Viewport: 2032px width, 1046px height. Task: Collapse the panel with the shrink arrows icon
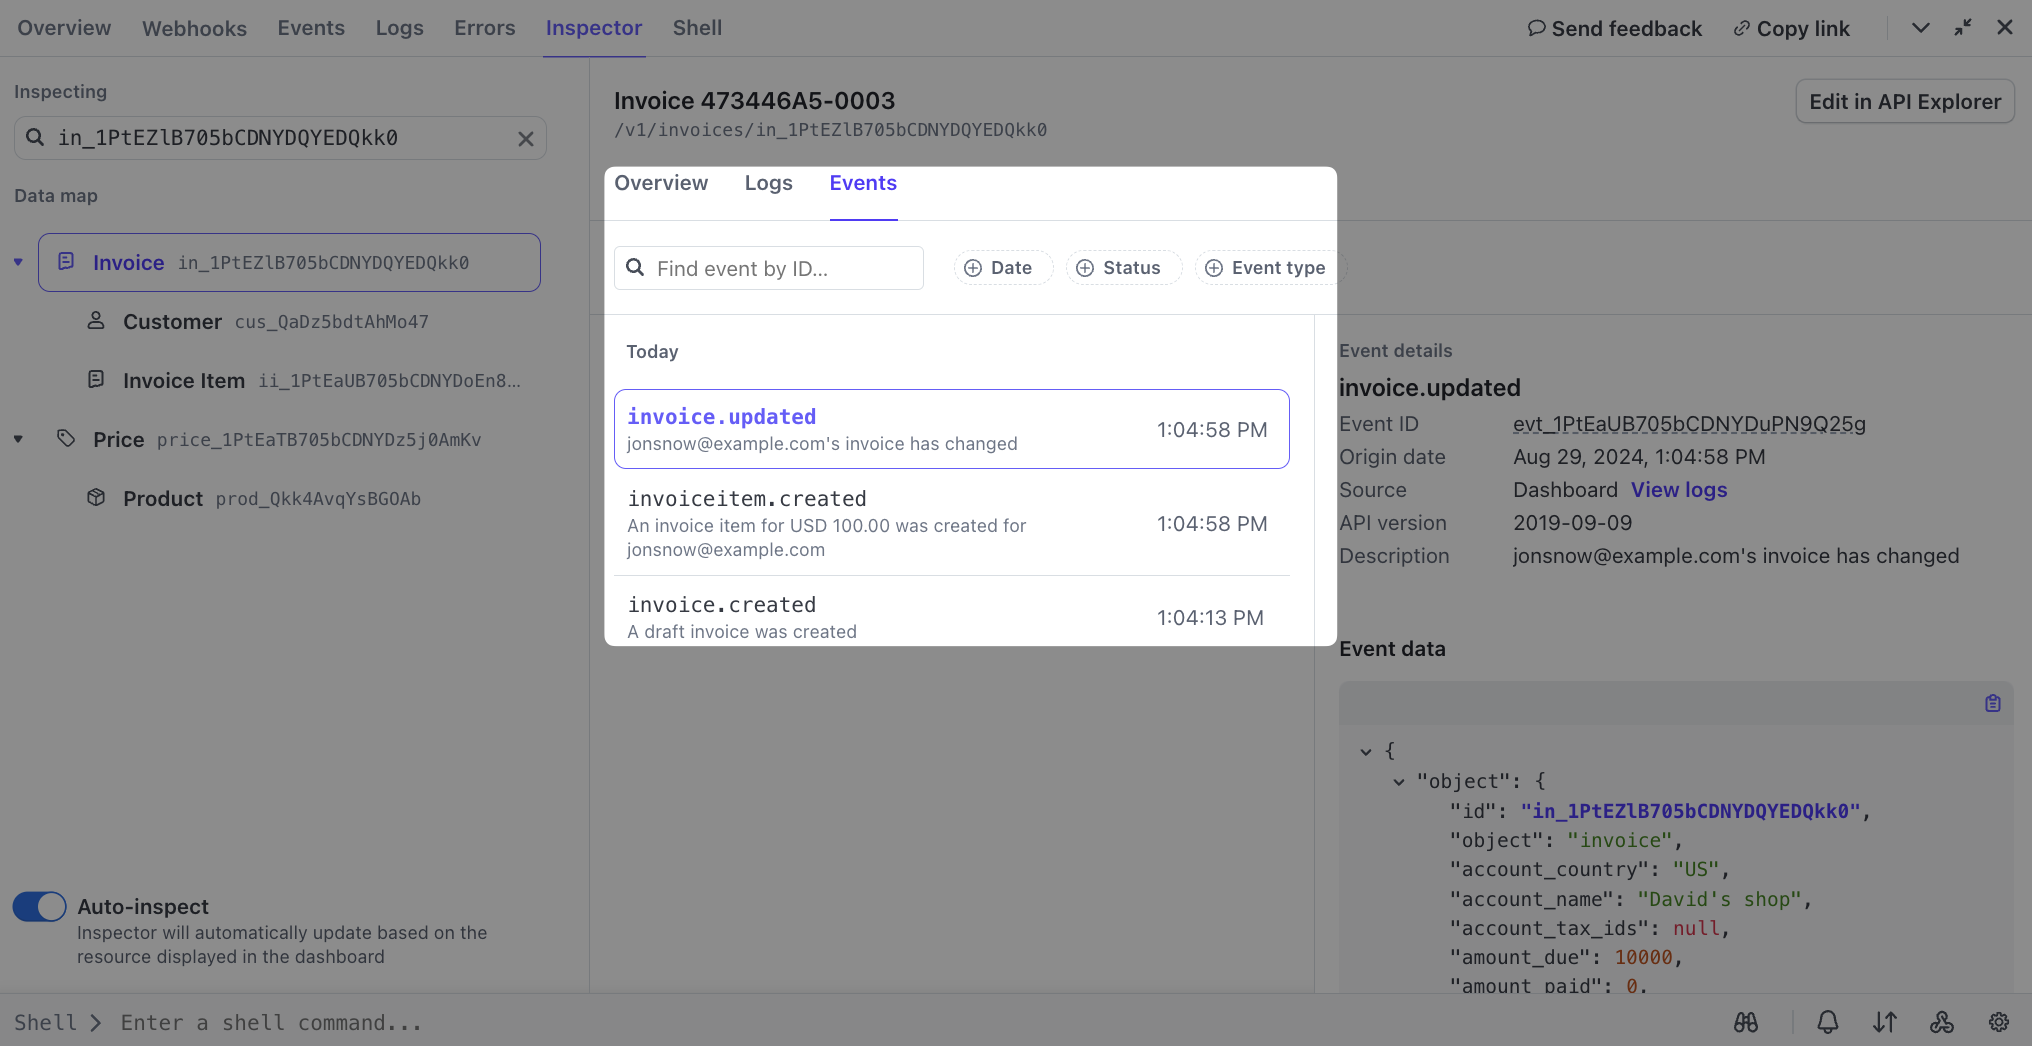[x=1962, y=28]
